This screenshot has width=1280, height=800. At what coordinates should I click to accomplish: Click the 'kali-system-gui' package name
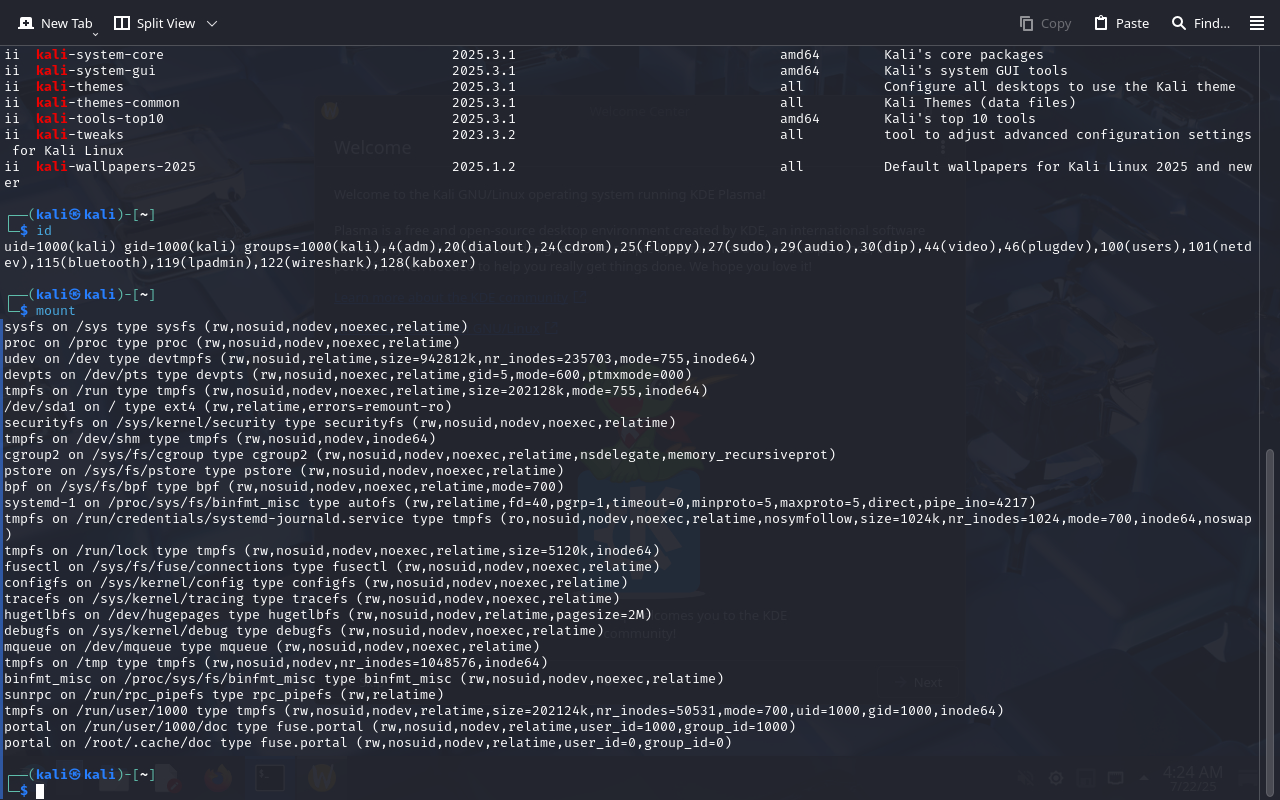click(96, 71)
